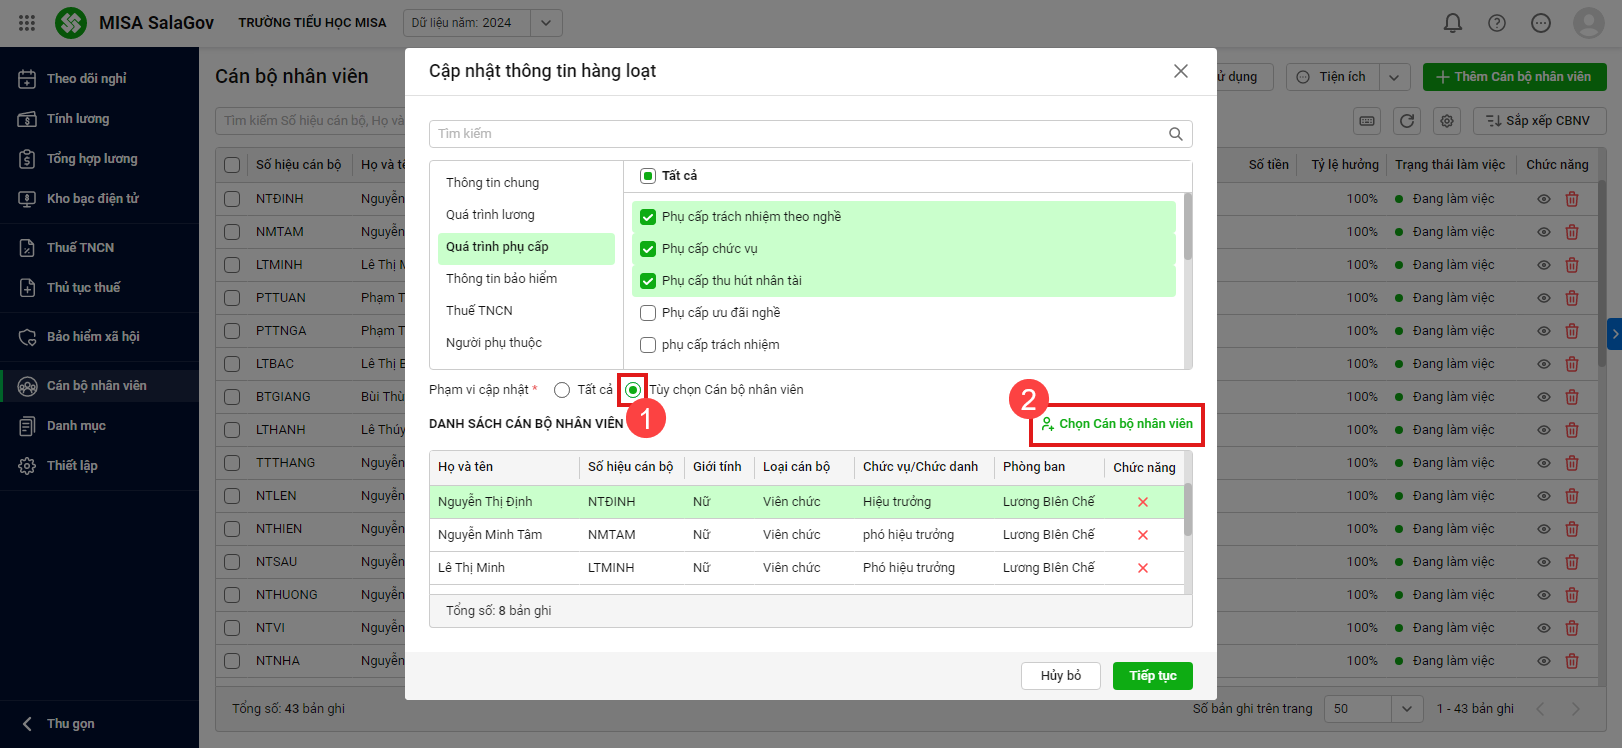Click the Tiếp tục button
Screen dimensions: 1622x748
[1152, 676]
